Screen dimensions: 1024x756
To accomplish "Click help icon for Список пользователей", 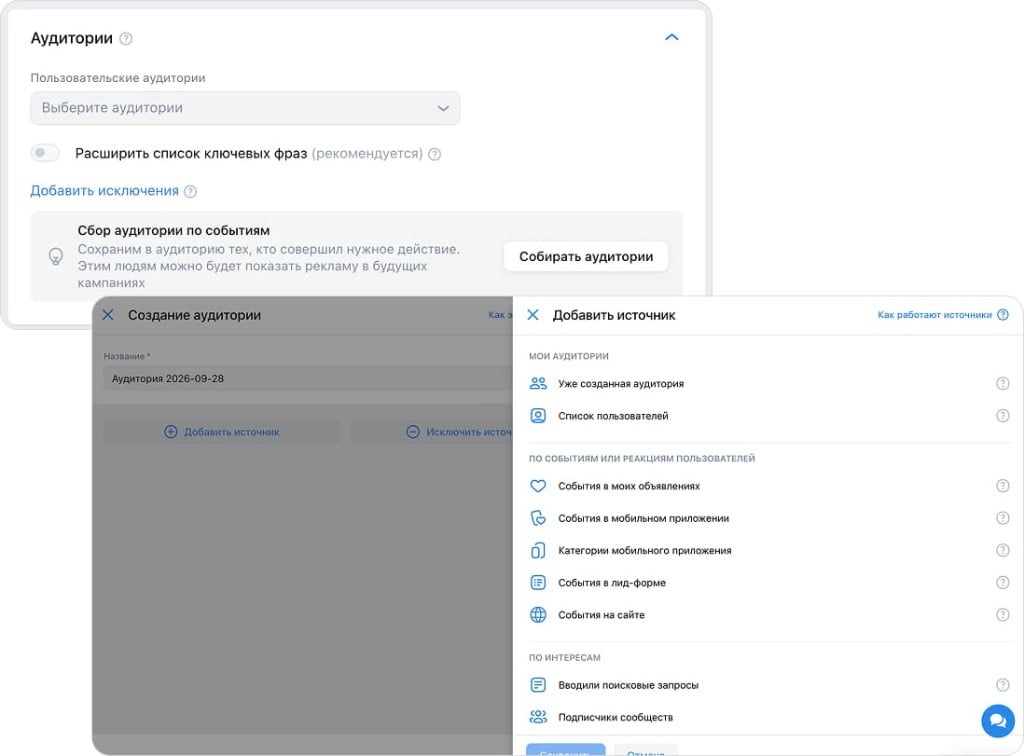I will [x=1002, y=416].
